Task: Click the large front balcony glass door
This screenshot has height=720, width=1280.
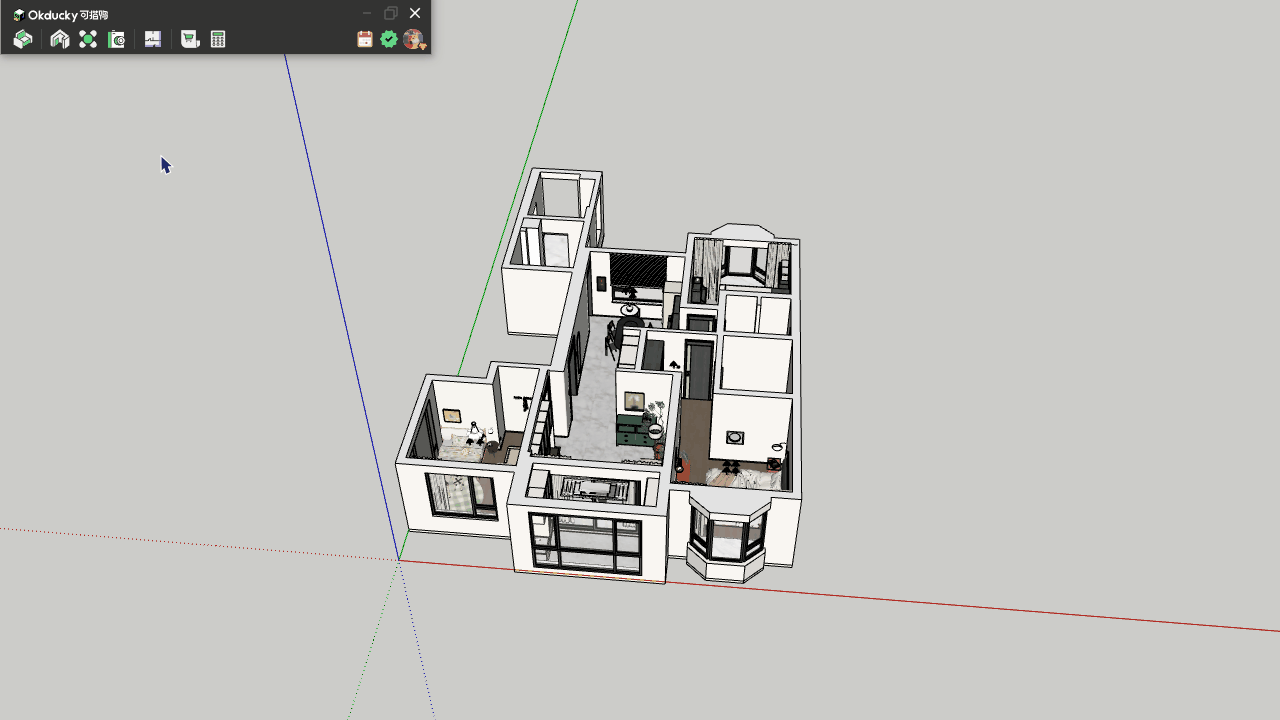Action: point(586,544)
